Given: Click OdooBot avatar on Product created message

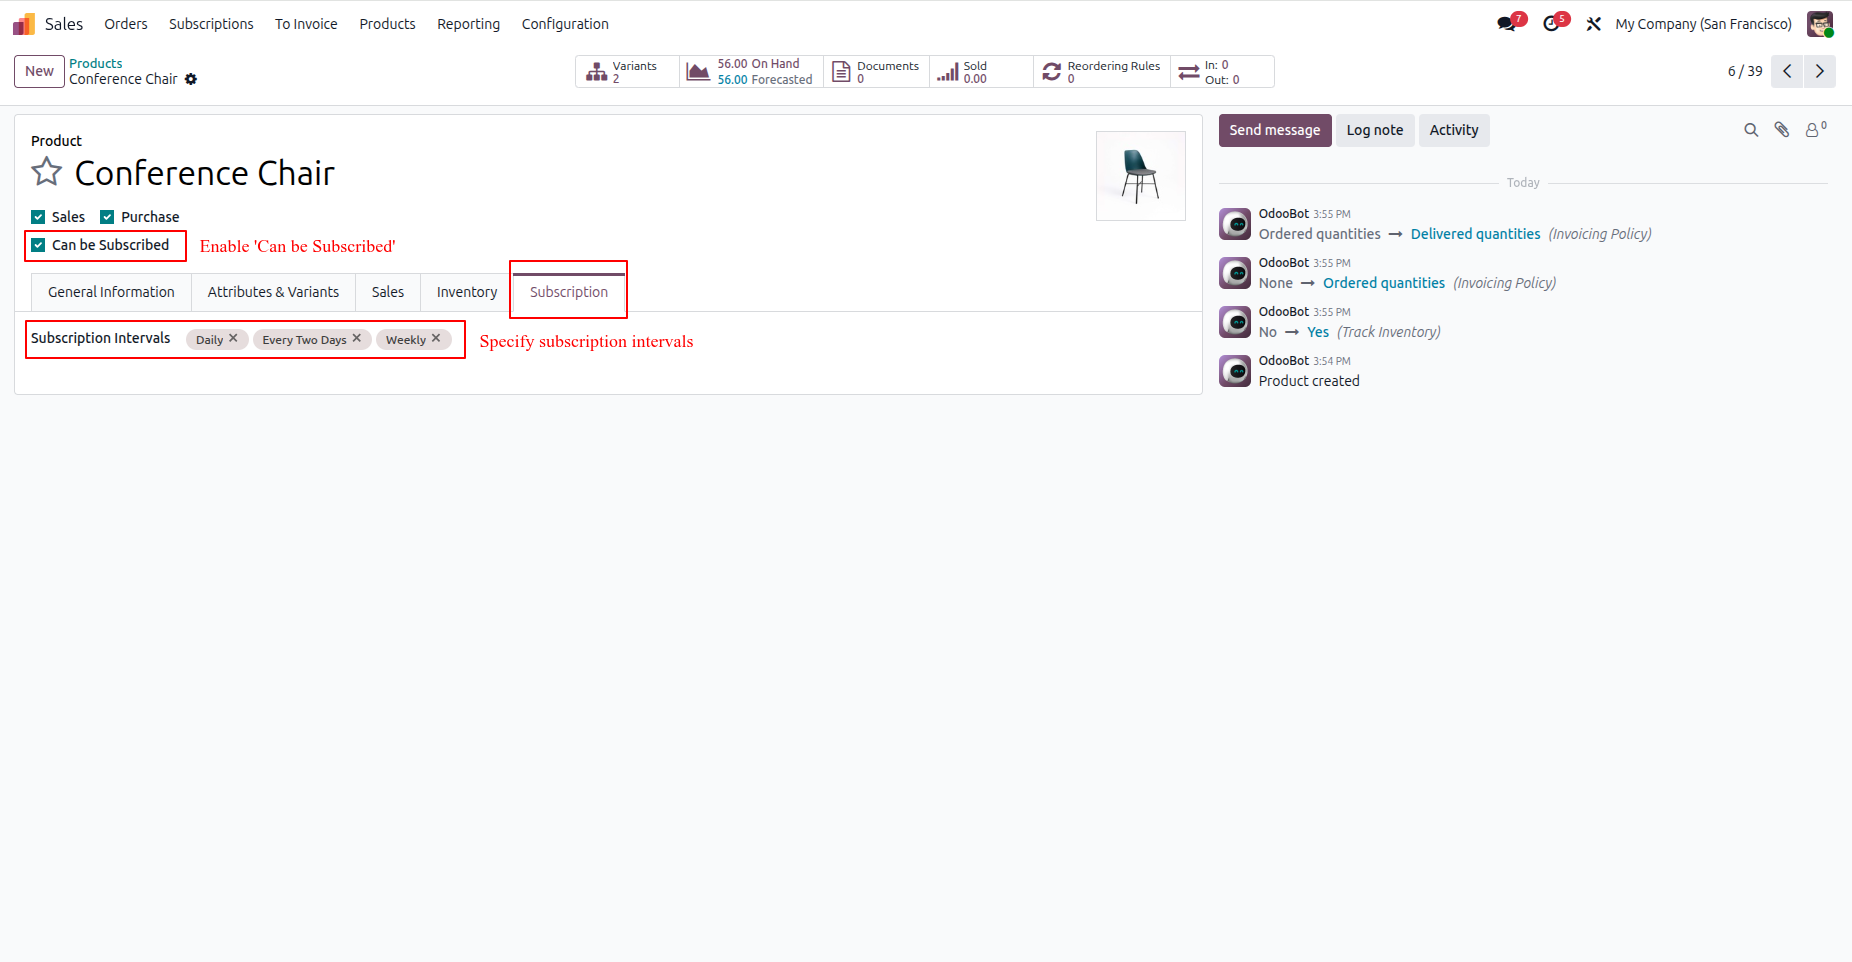Looking at the screenshot, I should pos(1235,371).
